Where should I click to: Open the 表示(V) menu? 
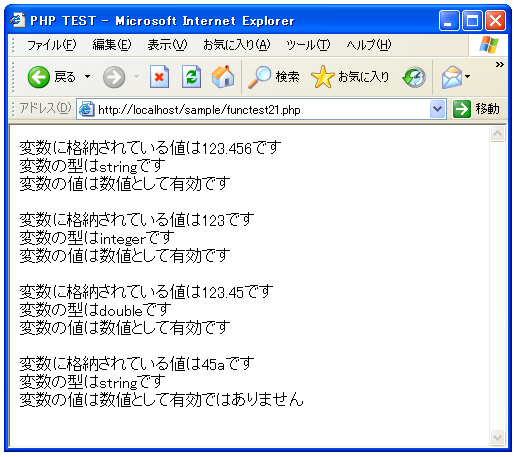167,45
